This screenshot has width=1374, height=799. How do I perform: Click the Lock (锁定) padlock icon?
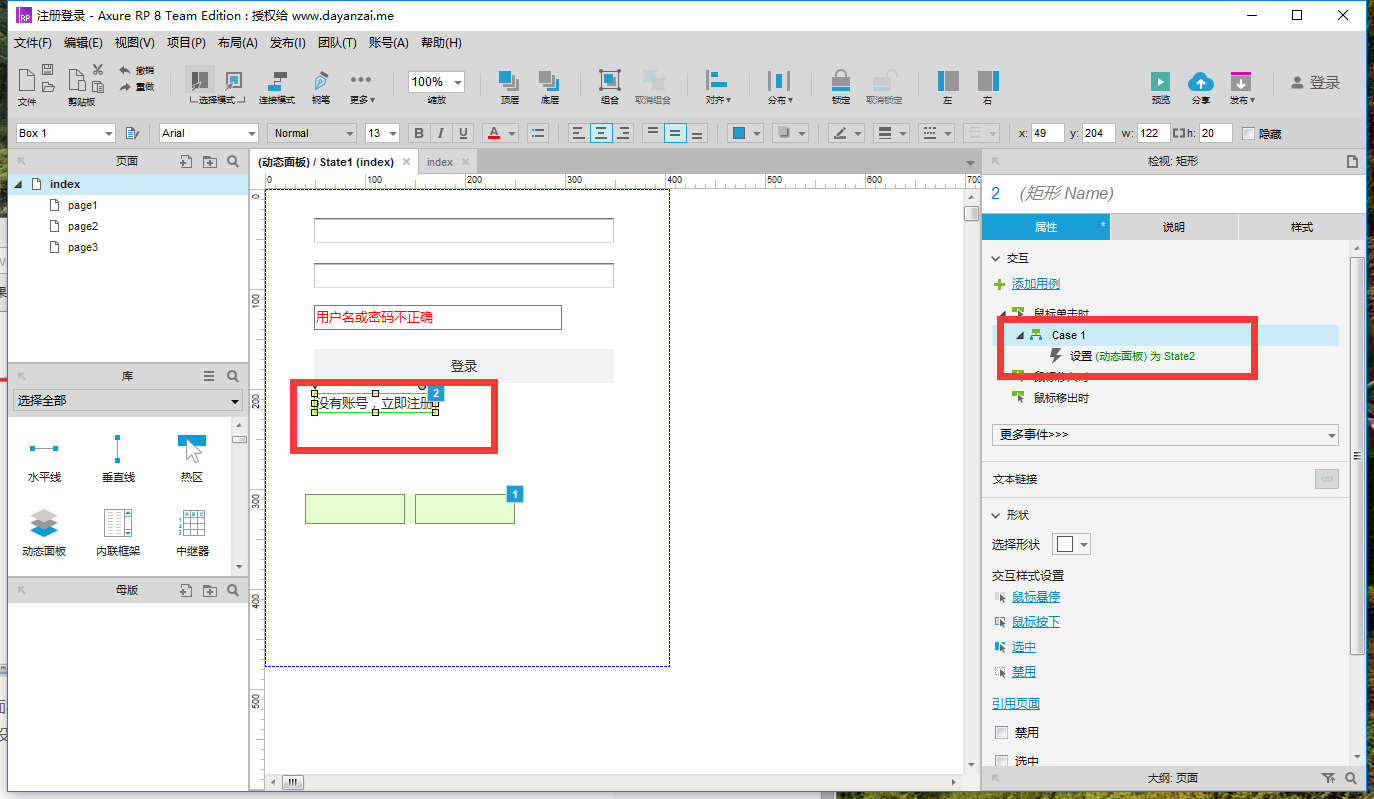[x=841, y=81]
